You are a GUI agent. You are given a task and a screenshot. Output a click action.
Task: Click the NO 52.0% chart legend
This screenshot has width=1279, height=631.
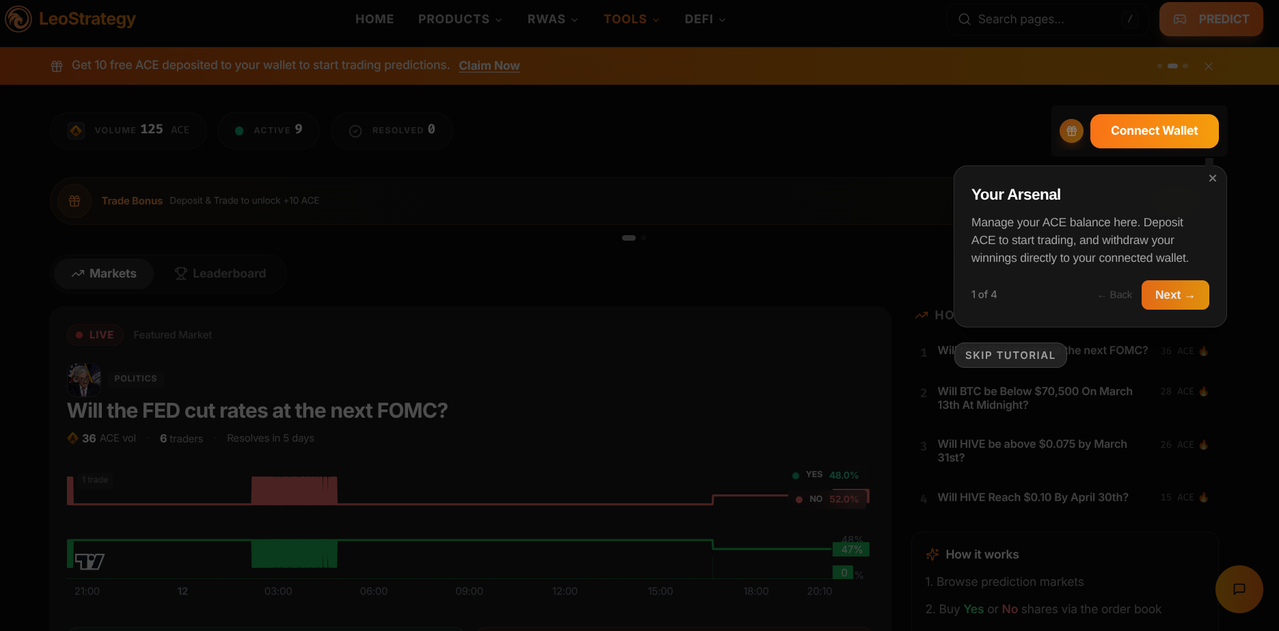[x=827, y=499]
